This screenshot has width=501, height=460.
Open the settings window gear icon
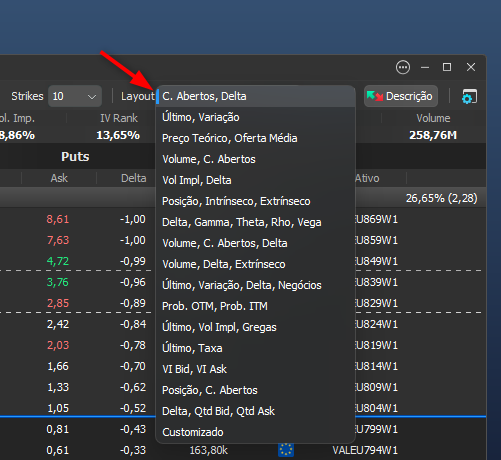(469, 96)
